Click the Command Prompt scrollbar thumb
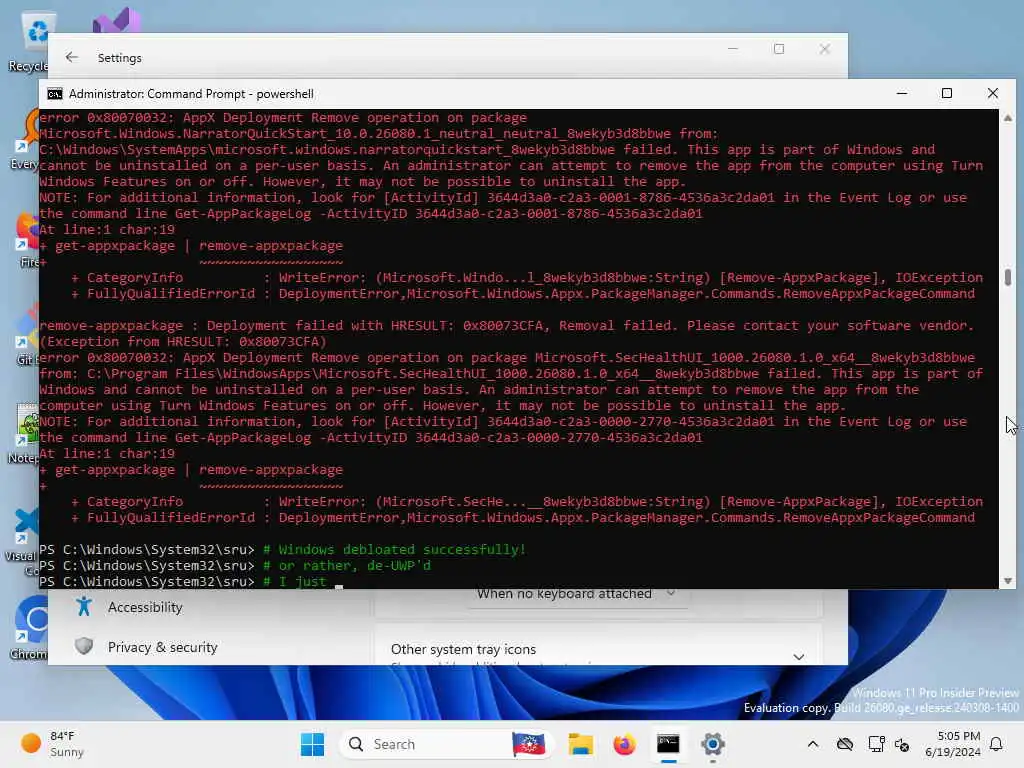1024x768 pixels. pyautogui.click(x=1008, y=277)
